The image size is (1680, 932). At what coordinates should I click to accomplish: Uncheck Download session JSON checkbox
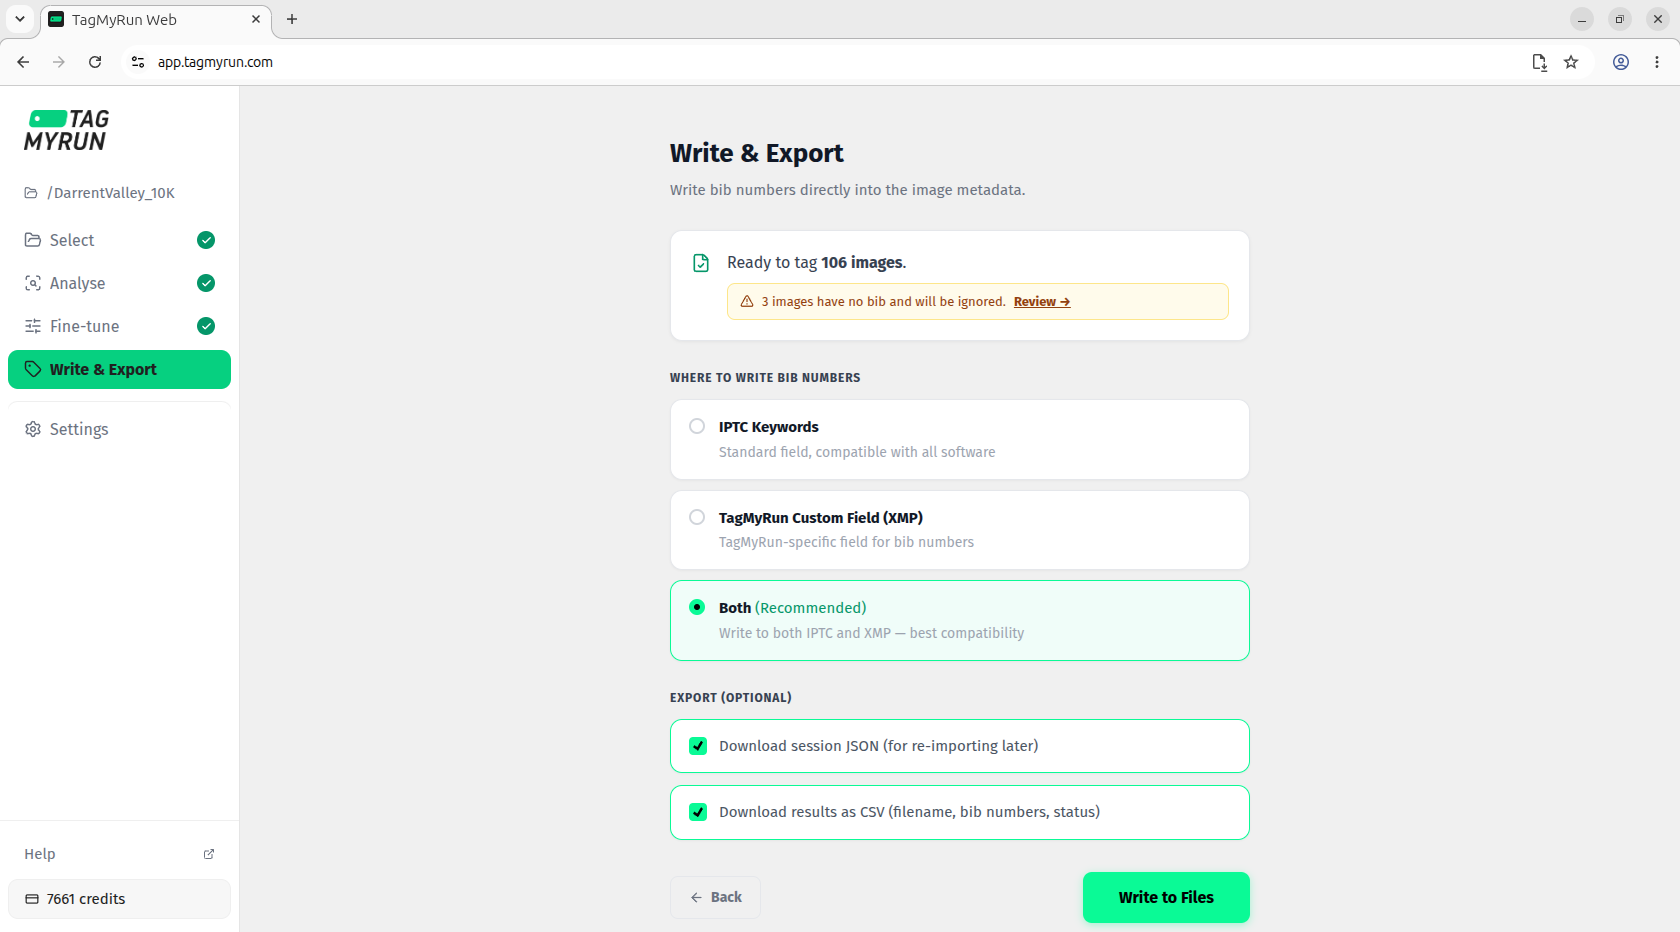[698, 746]
